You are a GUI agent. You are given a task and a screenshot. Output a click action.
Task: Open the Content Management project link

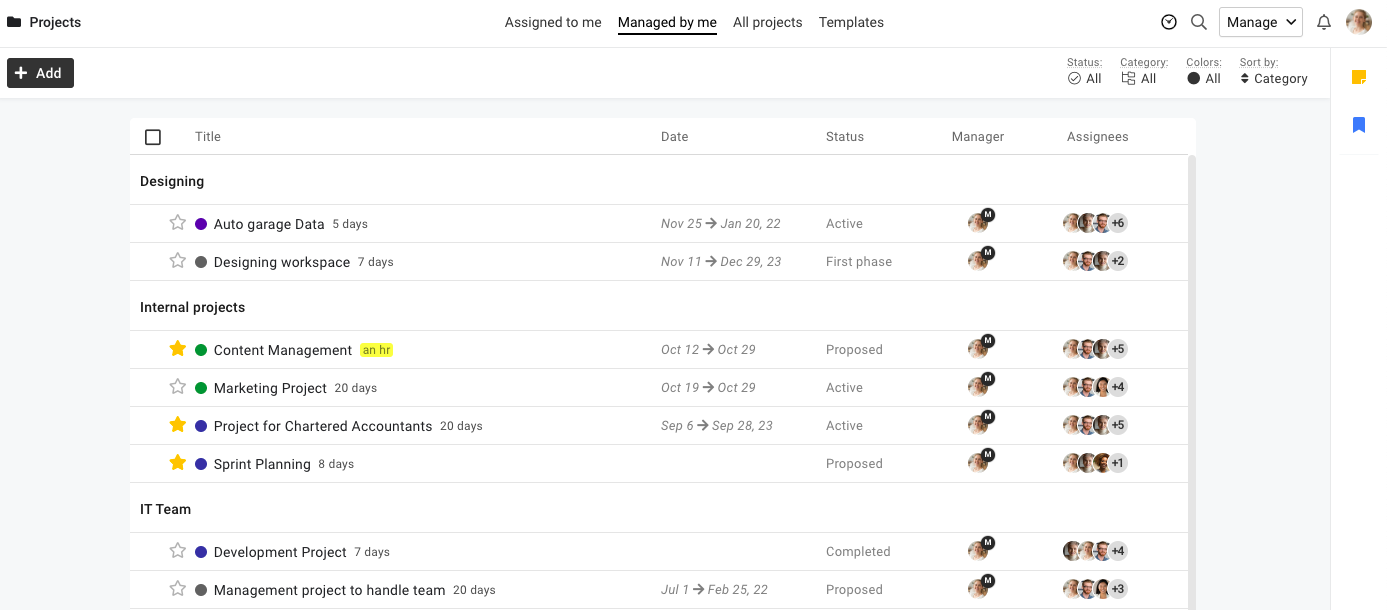tap(283, 349)
